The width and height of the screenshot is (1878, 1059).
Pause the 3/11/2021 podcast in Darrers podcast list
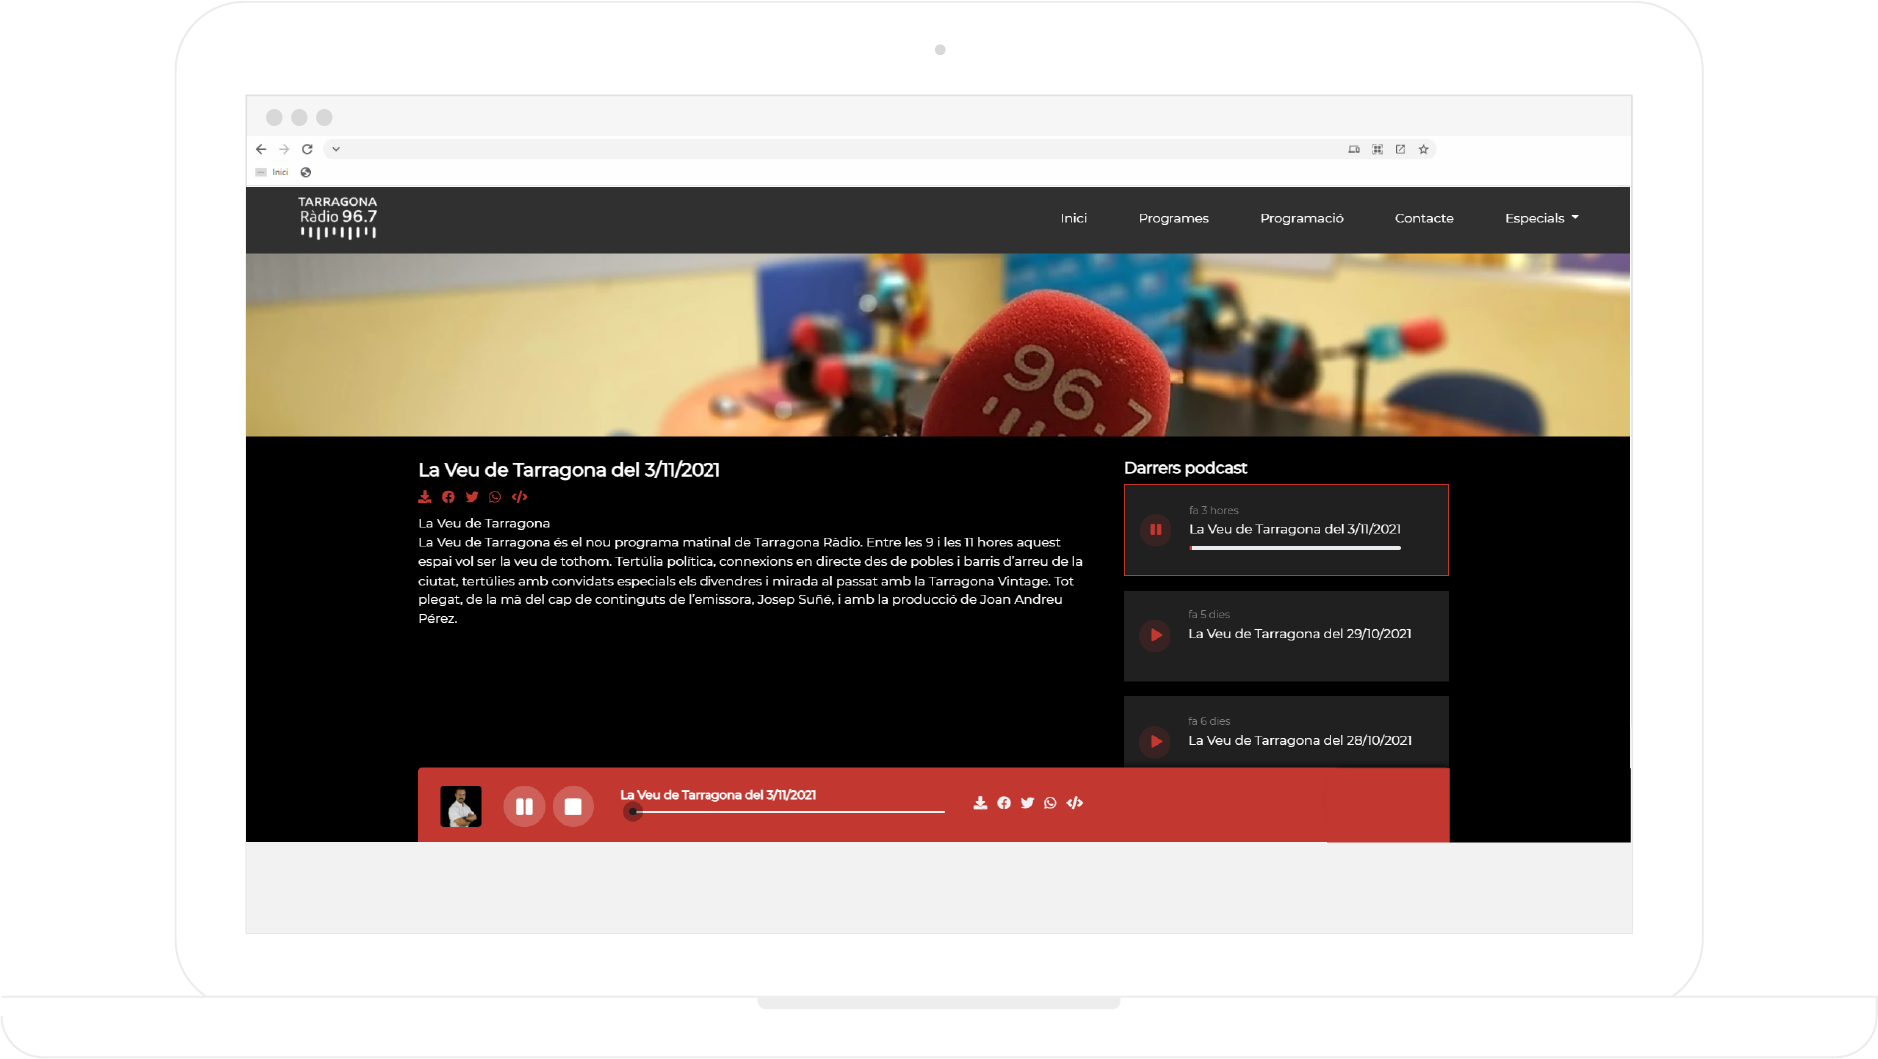pos(1155,530)
